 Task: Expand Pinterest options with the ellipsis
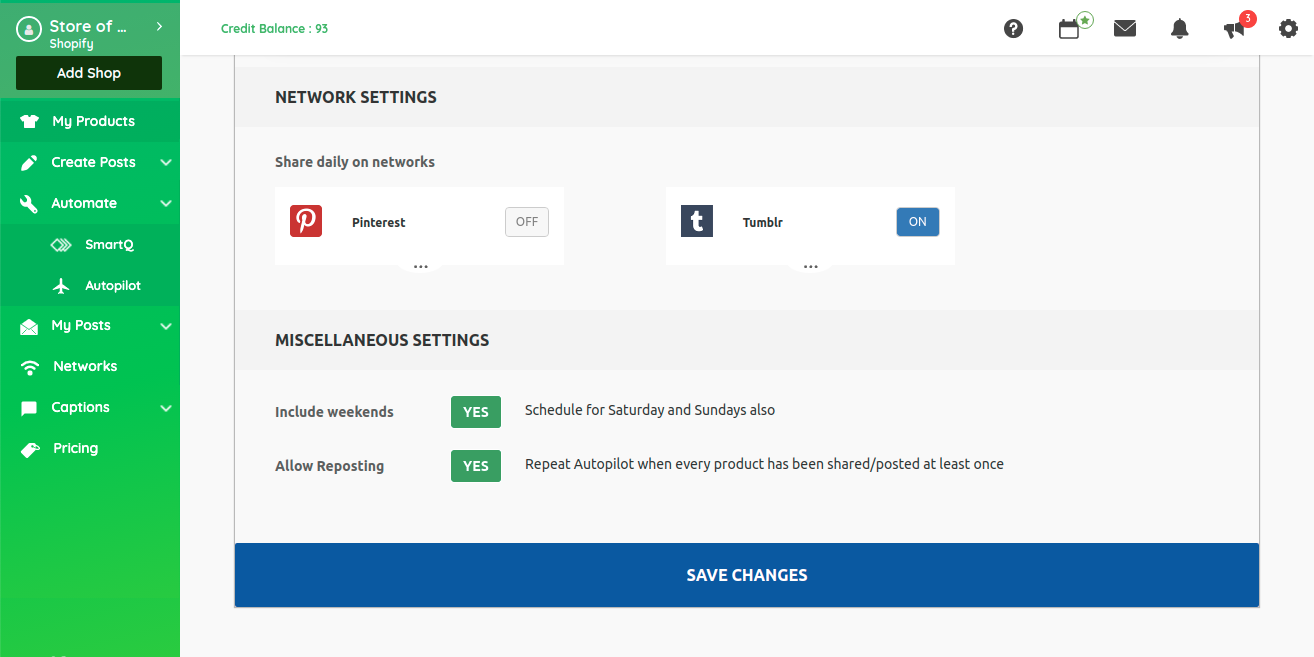point(420,267)
